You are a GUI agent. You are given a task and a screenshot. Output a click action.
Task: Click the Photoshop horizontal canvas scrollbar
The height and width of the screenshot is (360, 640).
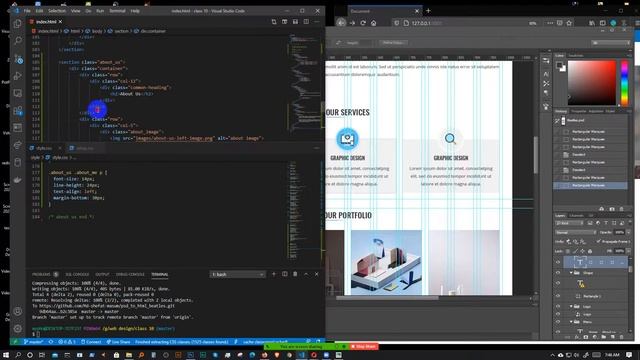[387, 298]
